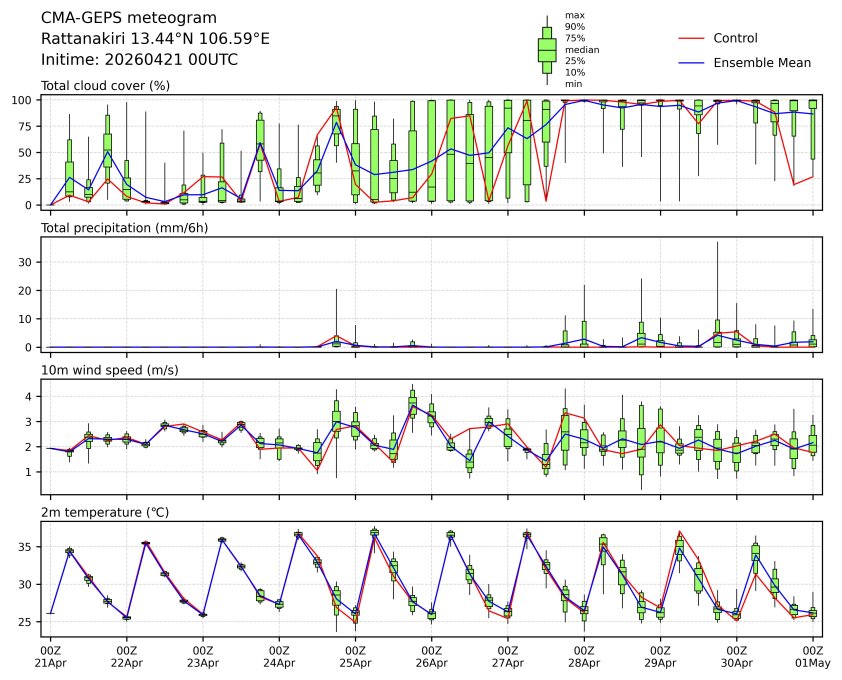Viewport: 842px width, 680px height.
Task: Click the blue Ensemble Mean legend line
Action: [x=693, y=63]
